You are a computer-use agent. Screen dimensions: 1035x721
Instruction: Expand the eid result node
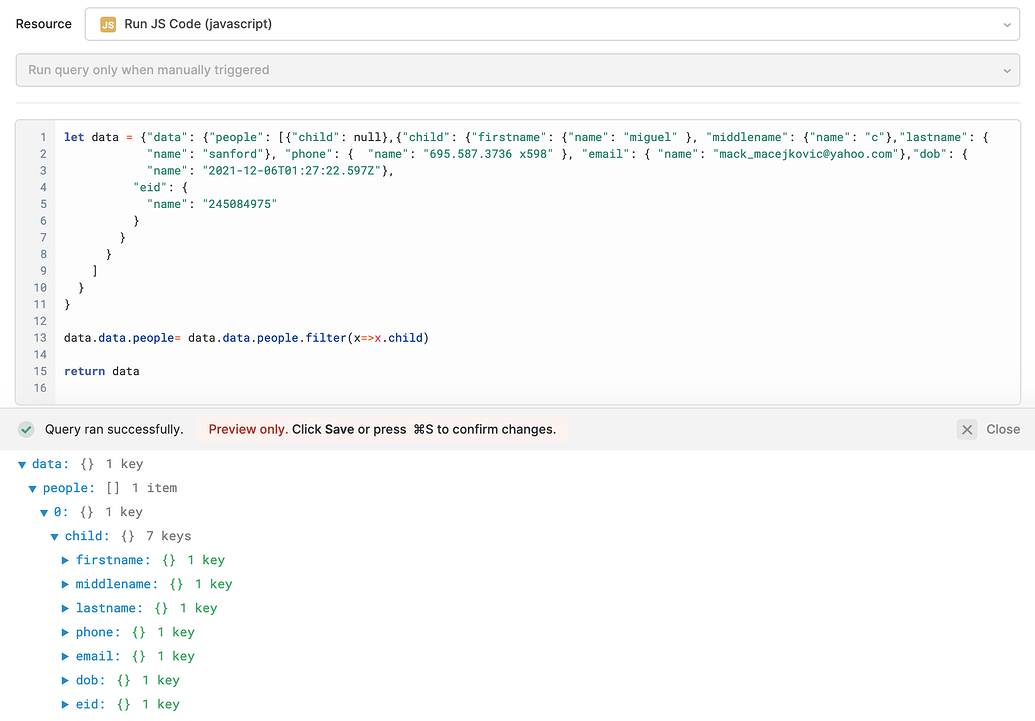tap(65, 704)
